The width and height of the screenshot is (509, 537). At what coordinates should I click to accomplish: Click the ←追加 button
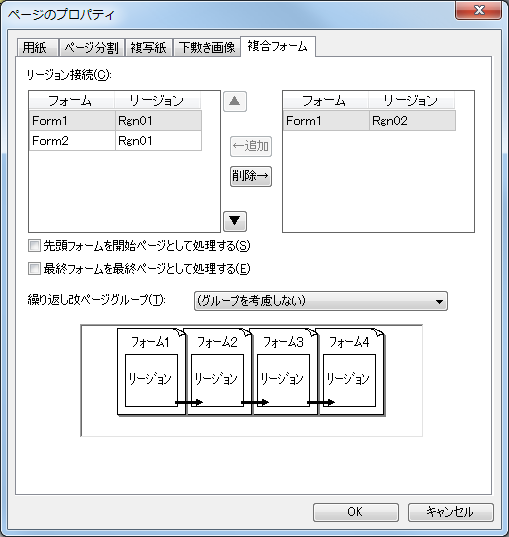[251, 146]
